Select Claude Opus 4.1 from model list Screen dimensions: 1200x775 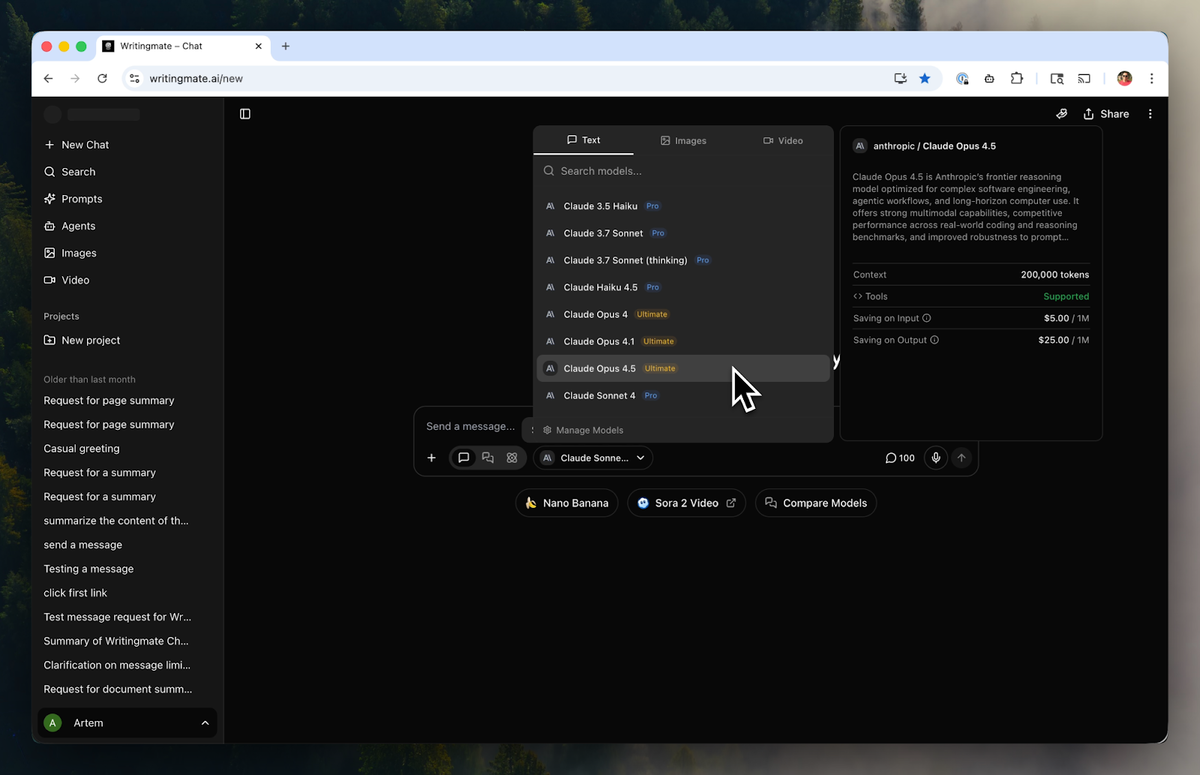(x=599, y=341)
